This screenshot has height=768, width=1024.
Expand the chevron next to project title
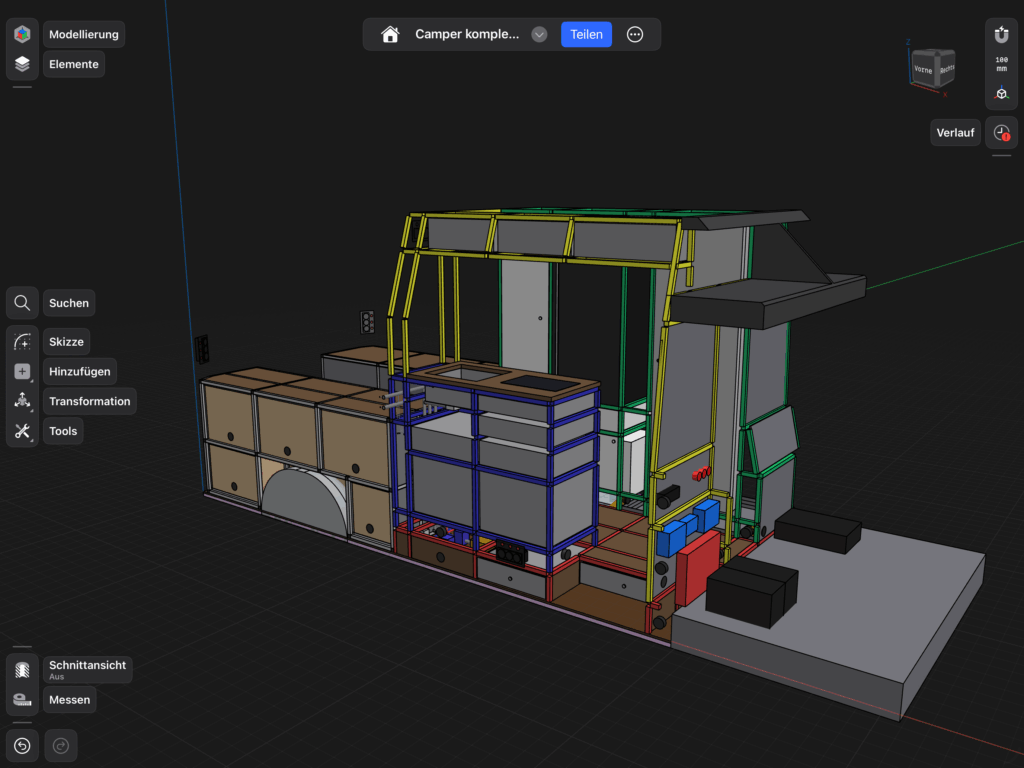pos(539,34)
